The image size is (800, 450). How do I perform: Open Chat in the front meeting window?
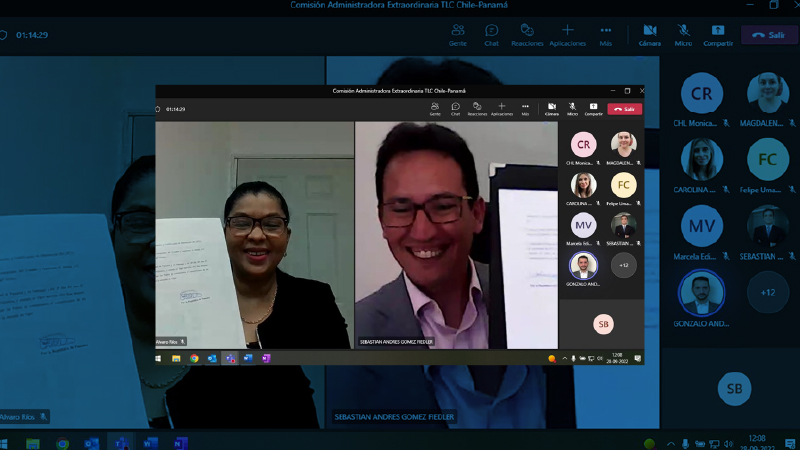456,109
